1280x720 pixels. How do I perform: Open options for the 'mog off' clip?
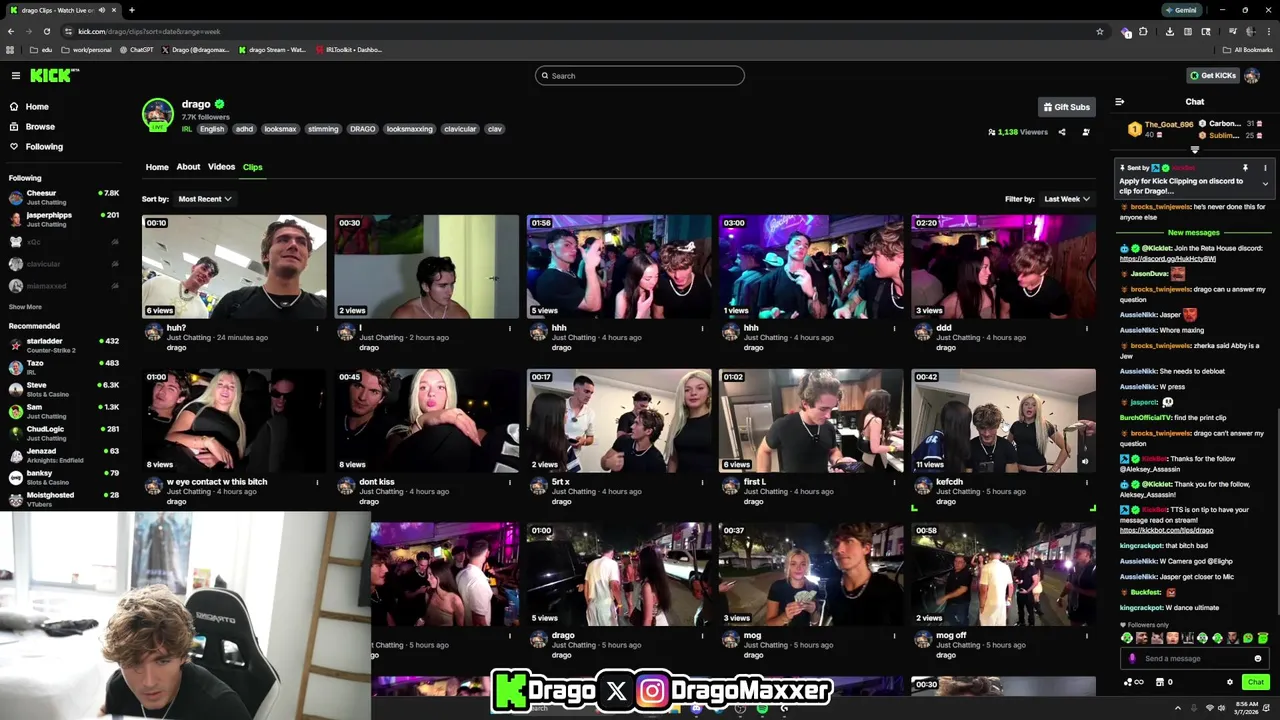point(1087,636)
